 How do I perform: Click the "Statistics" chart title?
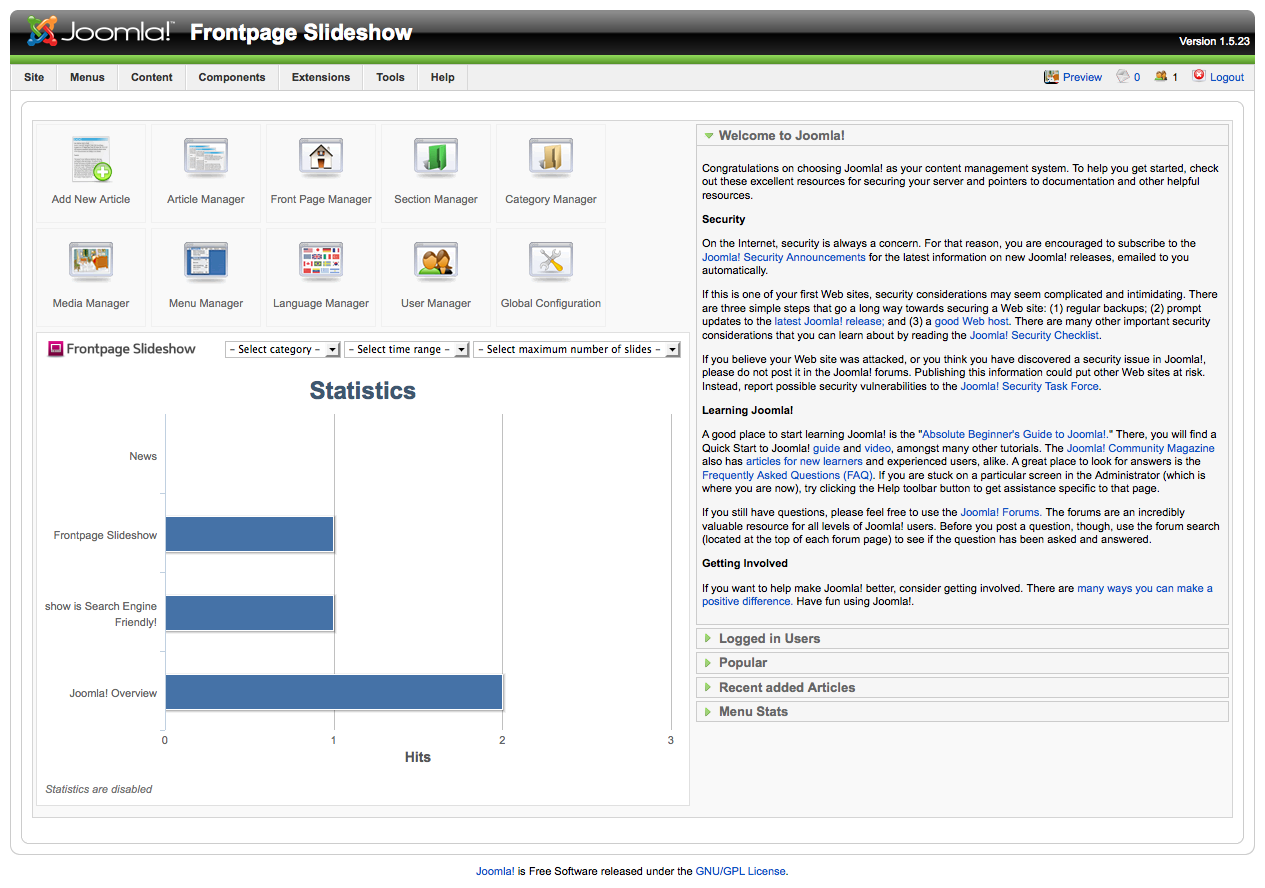363,390
